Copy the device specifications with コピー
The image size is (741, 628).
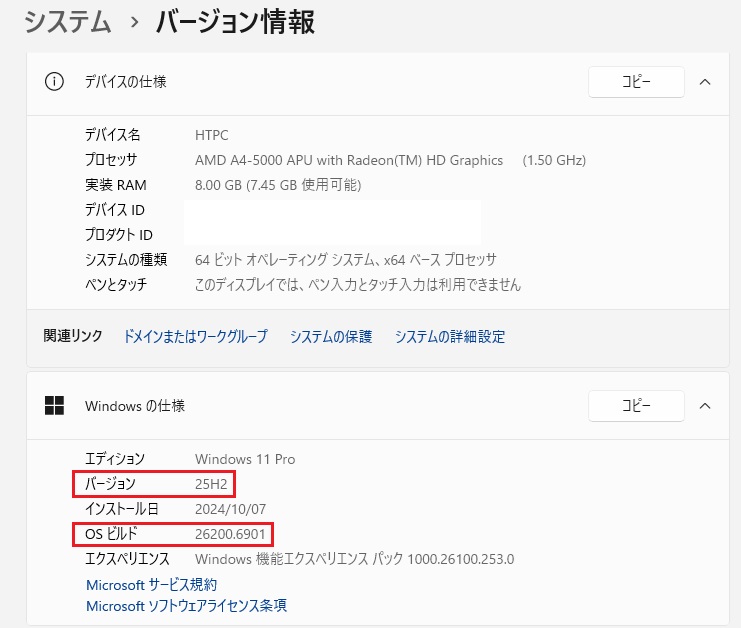tap(636, 82)
